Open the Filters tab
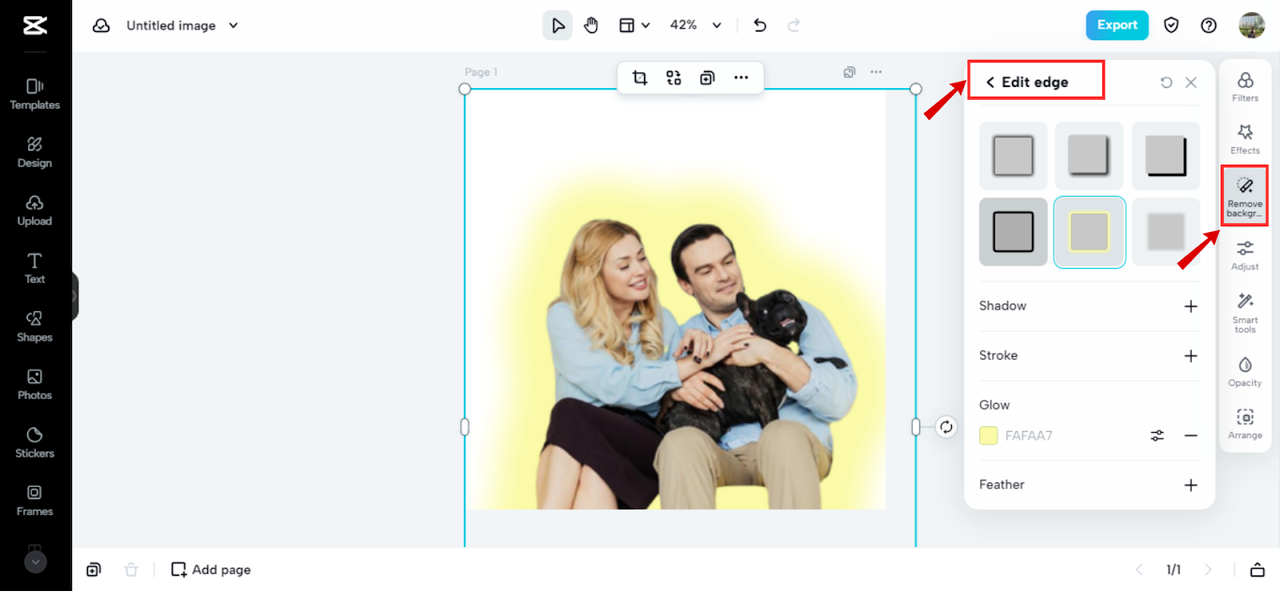Image resolution: width=1280 pixels, height=595 pixels. (1245, 86)
